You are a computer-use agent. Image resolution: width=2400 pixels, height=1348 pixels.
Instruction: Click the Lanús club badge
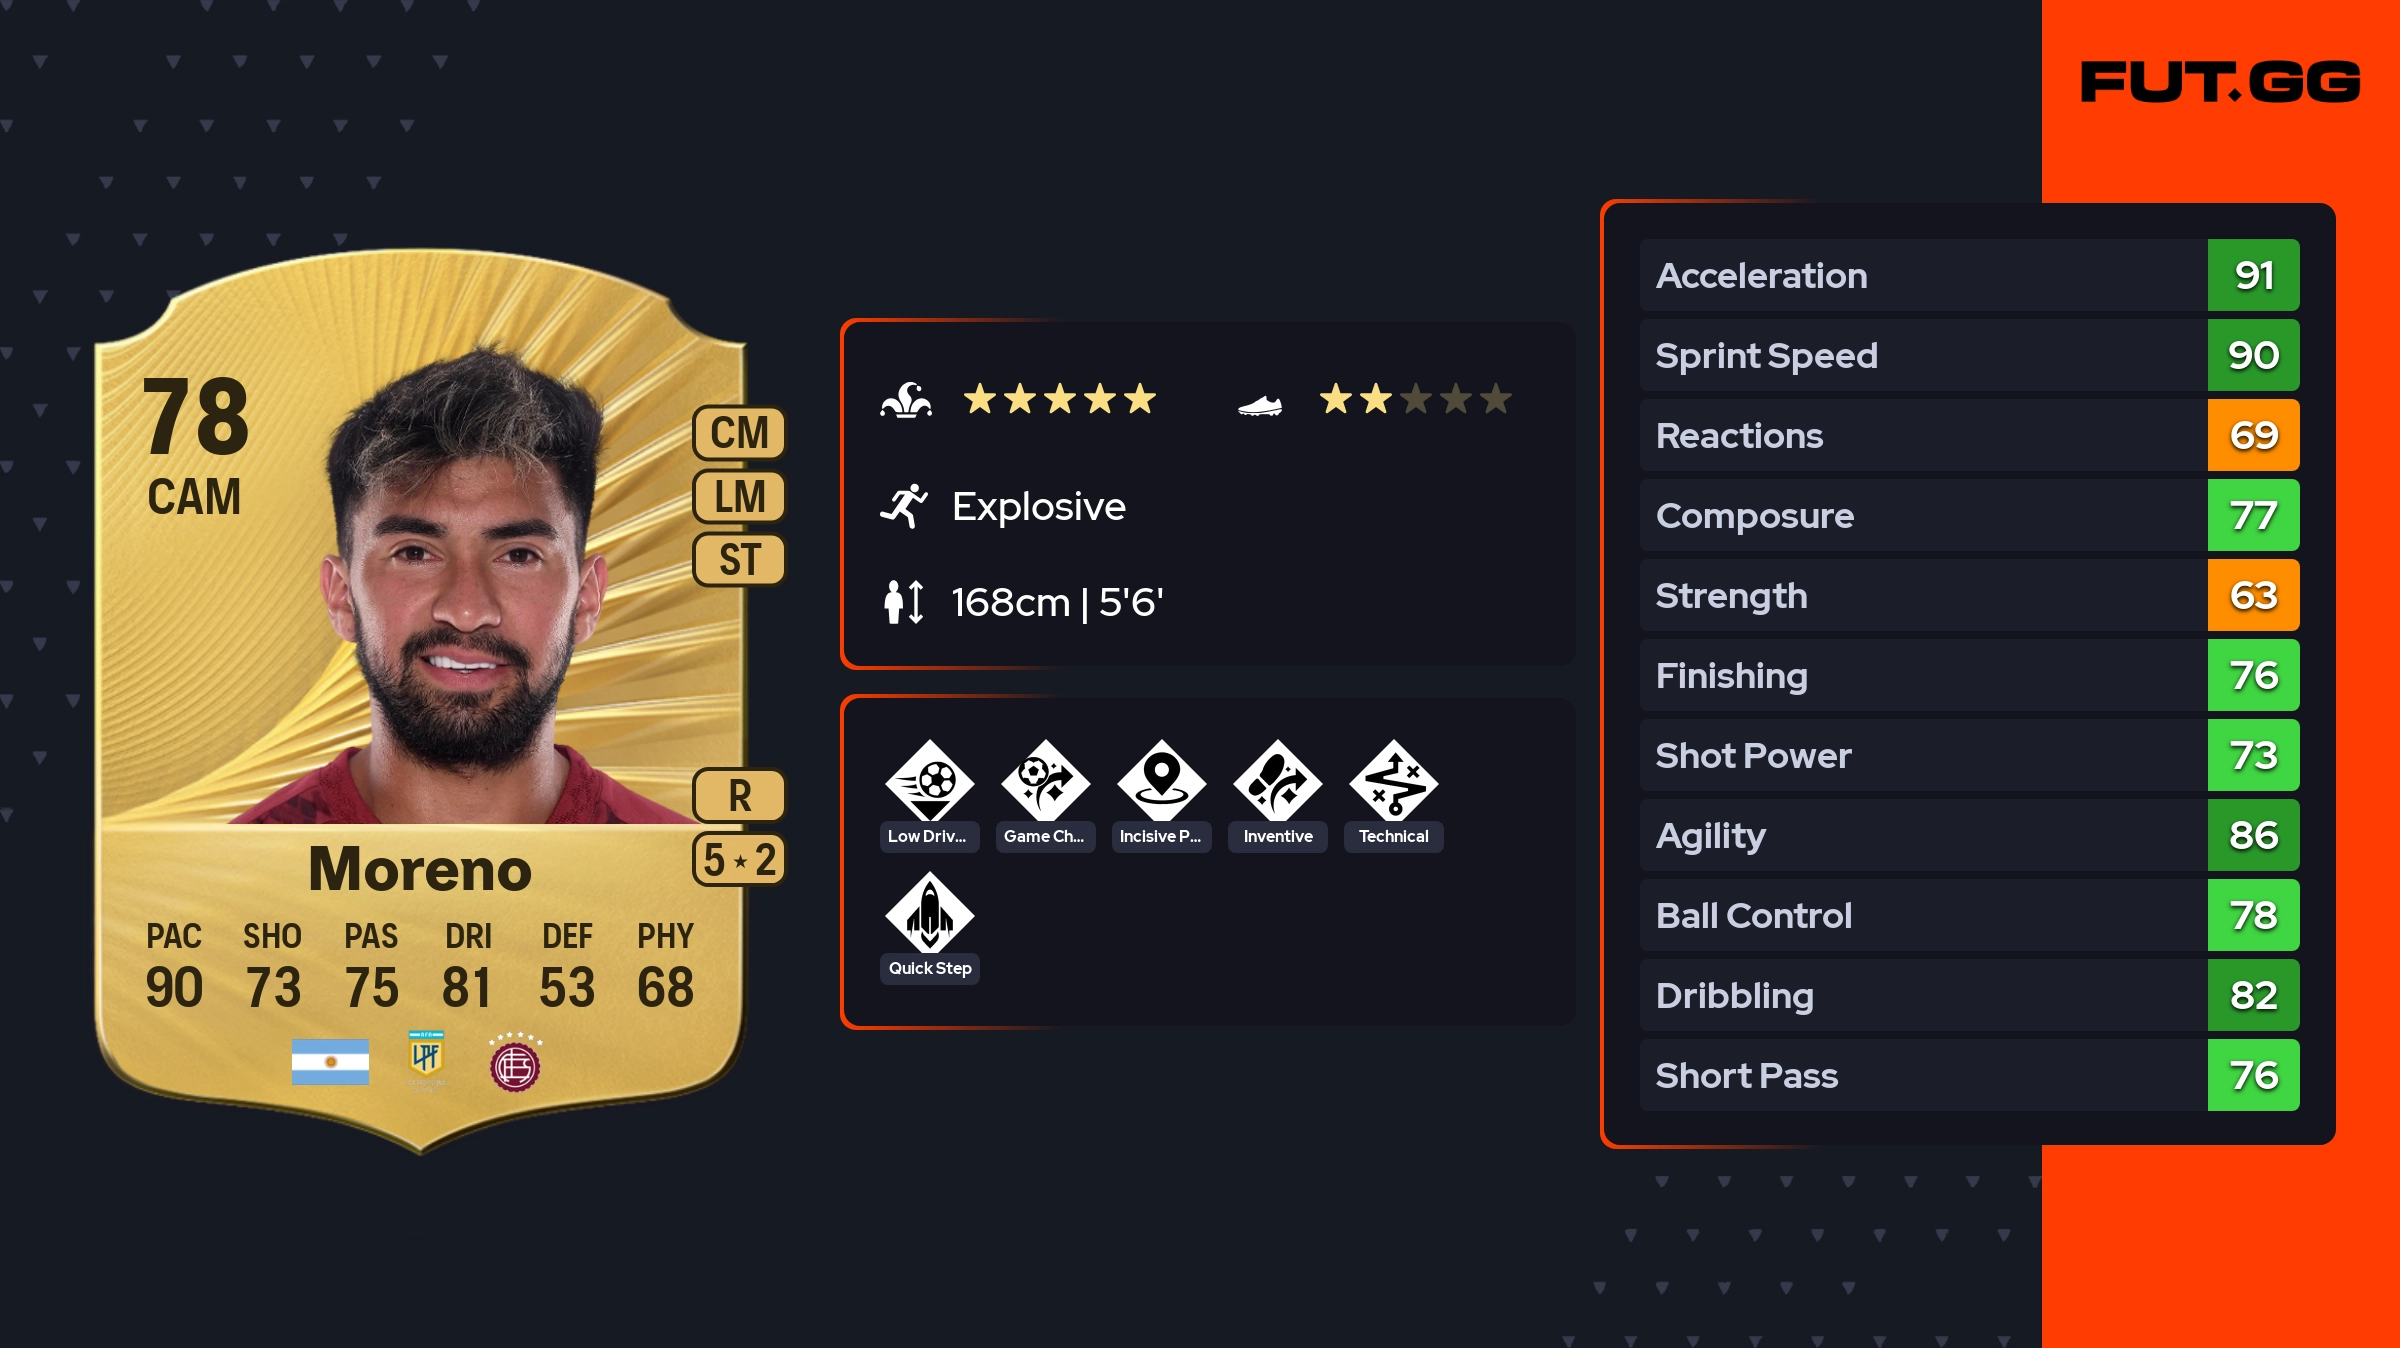pyautogui.click(x=515, y=1063)
